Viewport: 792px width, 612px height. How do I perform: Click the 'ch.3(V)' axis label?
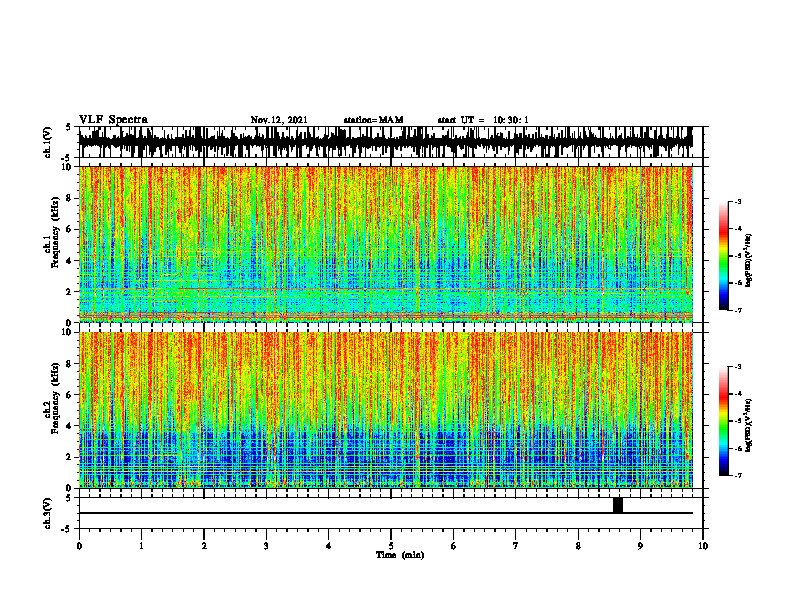pyautogui.click(x=48, y=513)
